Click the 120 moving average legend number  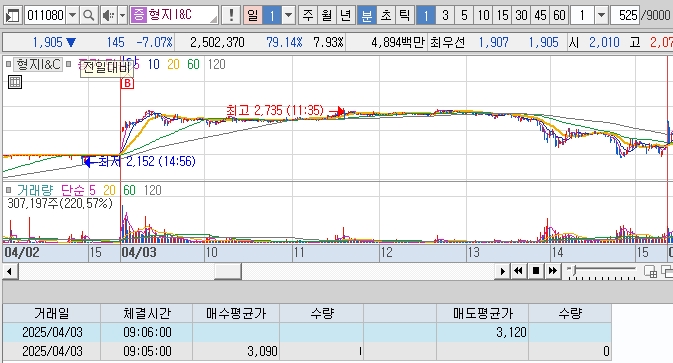pyautogui.click(x=216, y=64)
